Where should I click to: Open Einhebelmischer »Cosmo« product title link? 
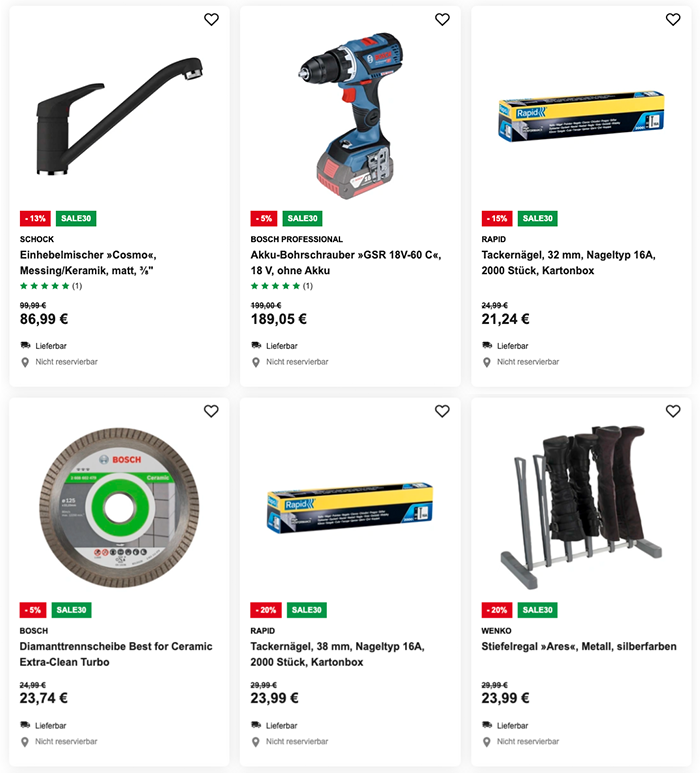point(88,262)
